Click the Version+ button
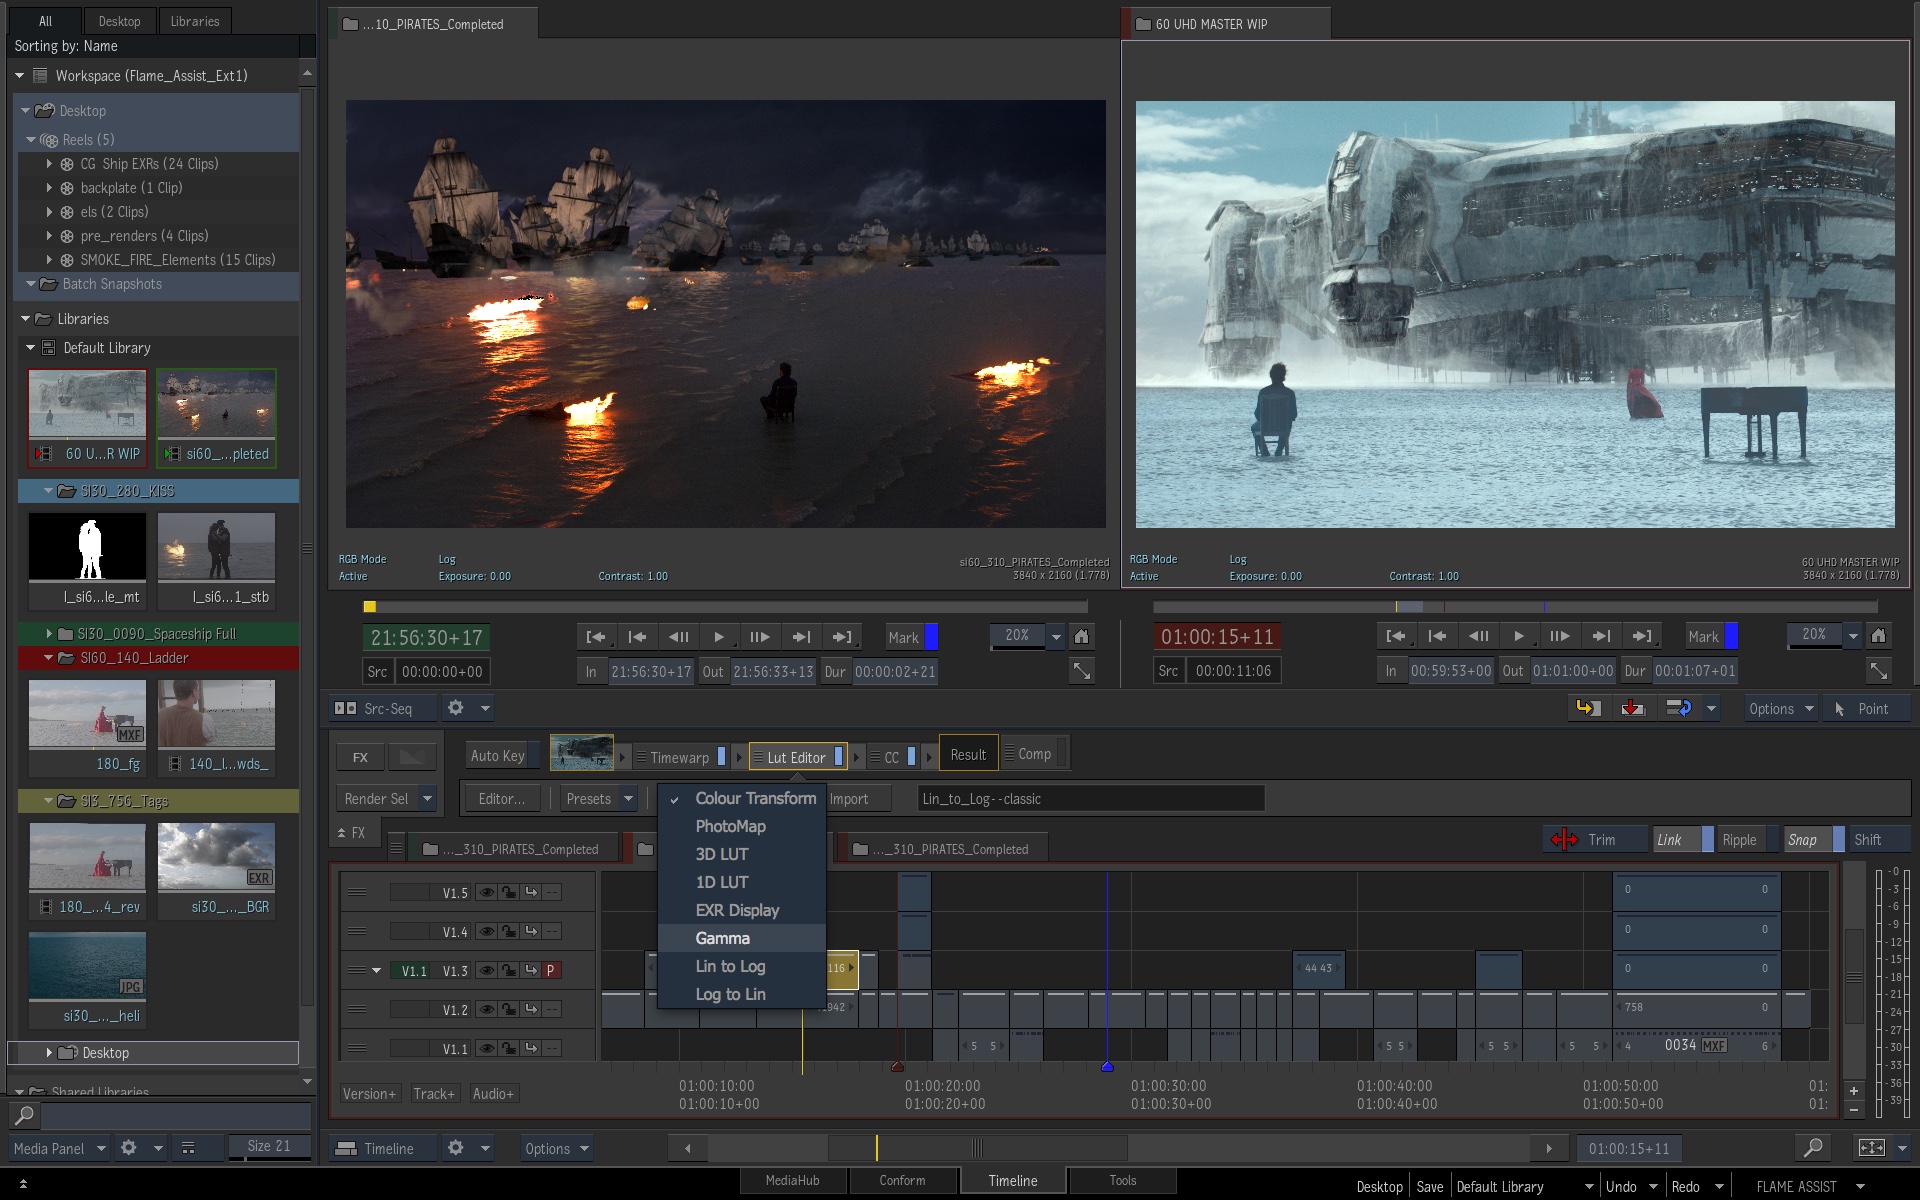 369,1093
